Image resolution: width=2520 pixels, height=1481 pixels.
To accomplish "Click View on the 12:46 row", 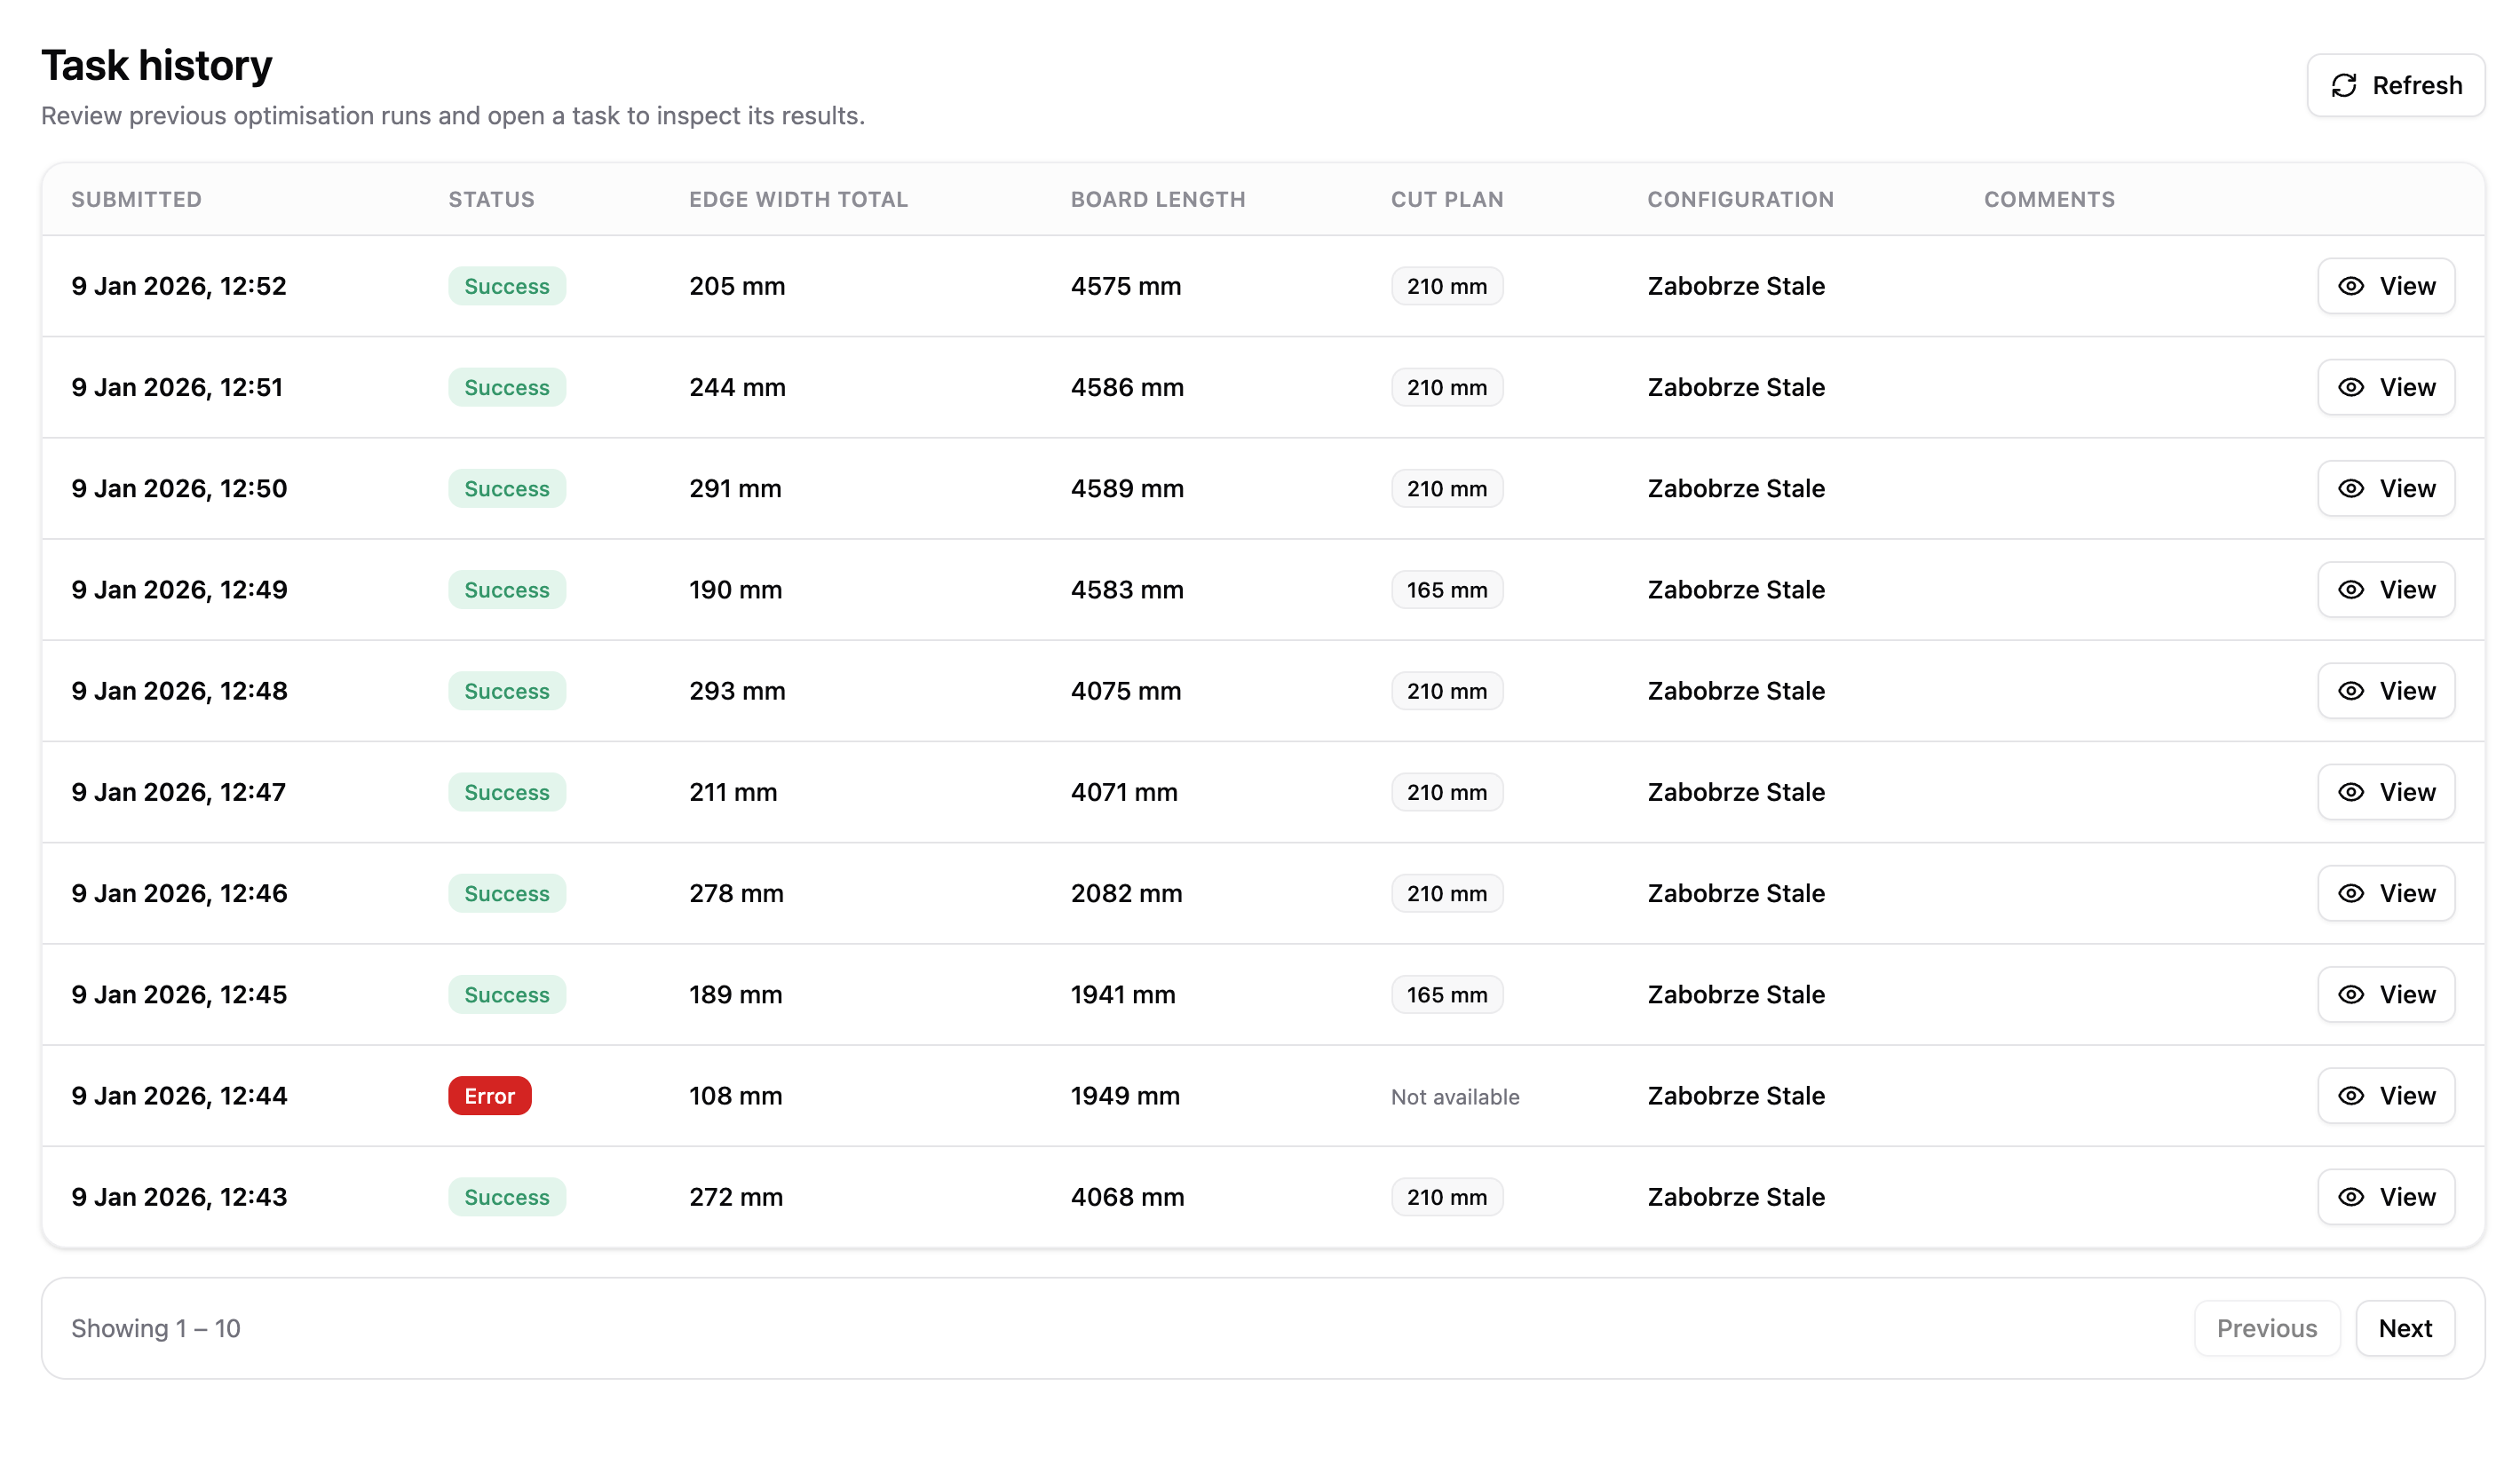I will [2386, 893].
